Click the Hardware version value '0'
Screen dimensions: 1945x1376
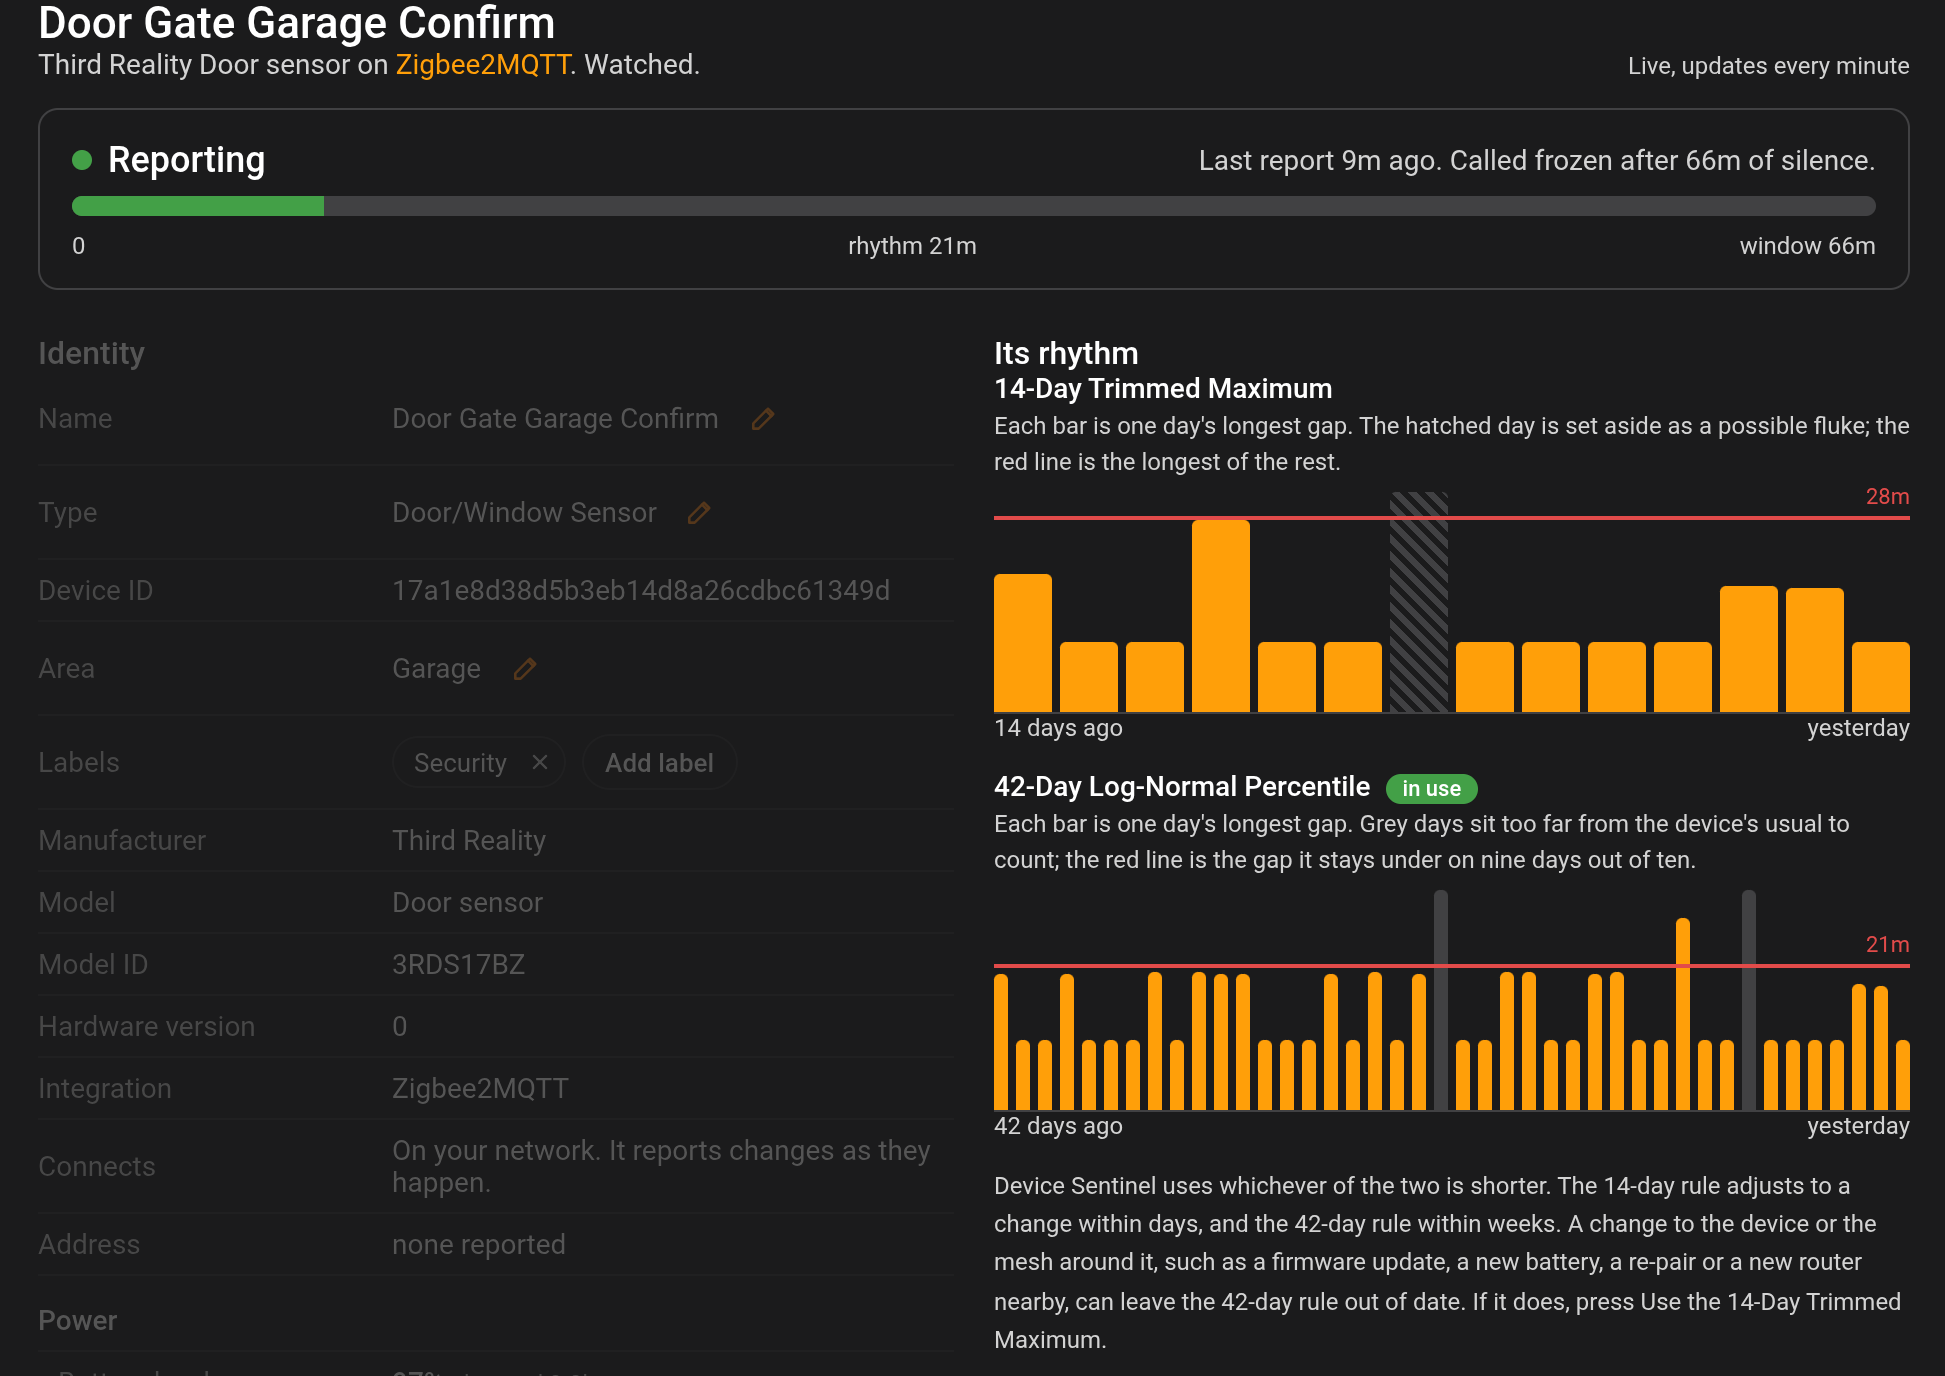(x=400, y=1027)
